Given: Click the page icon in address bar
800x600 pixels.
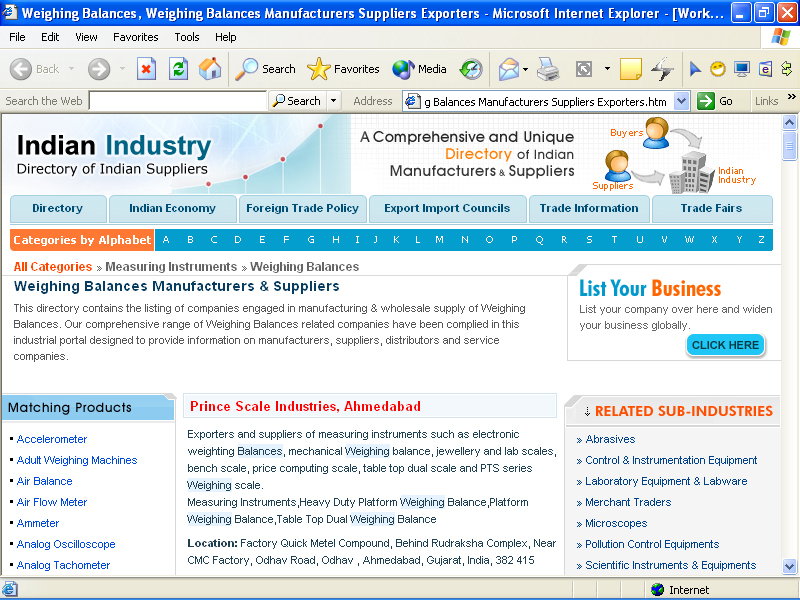Looking at the screenshot, I should click(x=412, y=101).
